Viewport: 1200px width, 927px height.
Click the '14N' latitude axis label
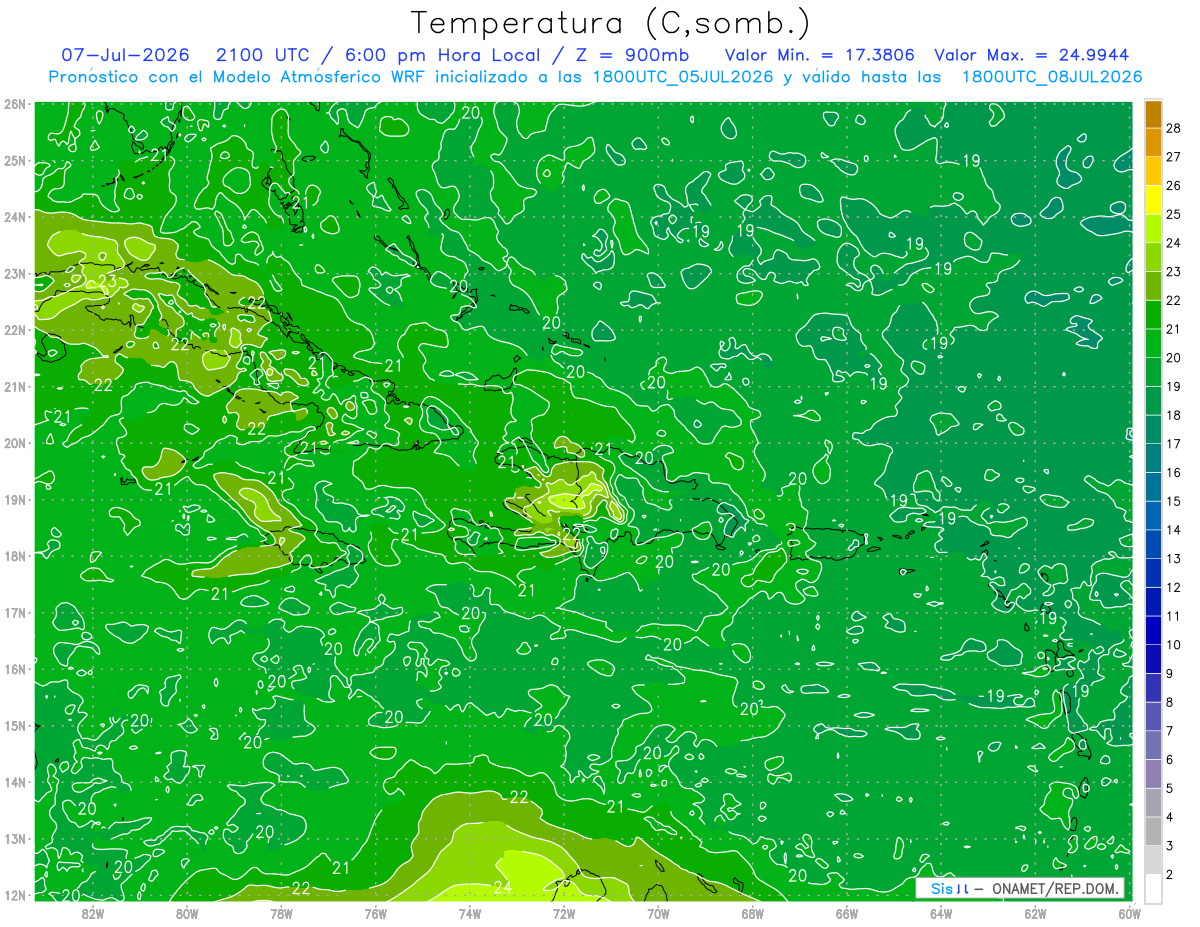[x=14, y=782]
